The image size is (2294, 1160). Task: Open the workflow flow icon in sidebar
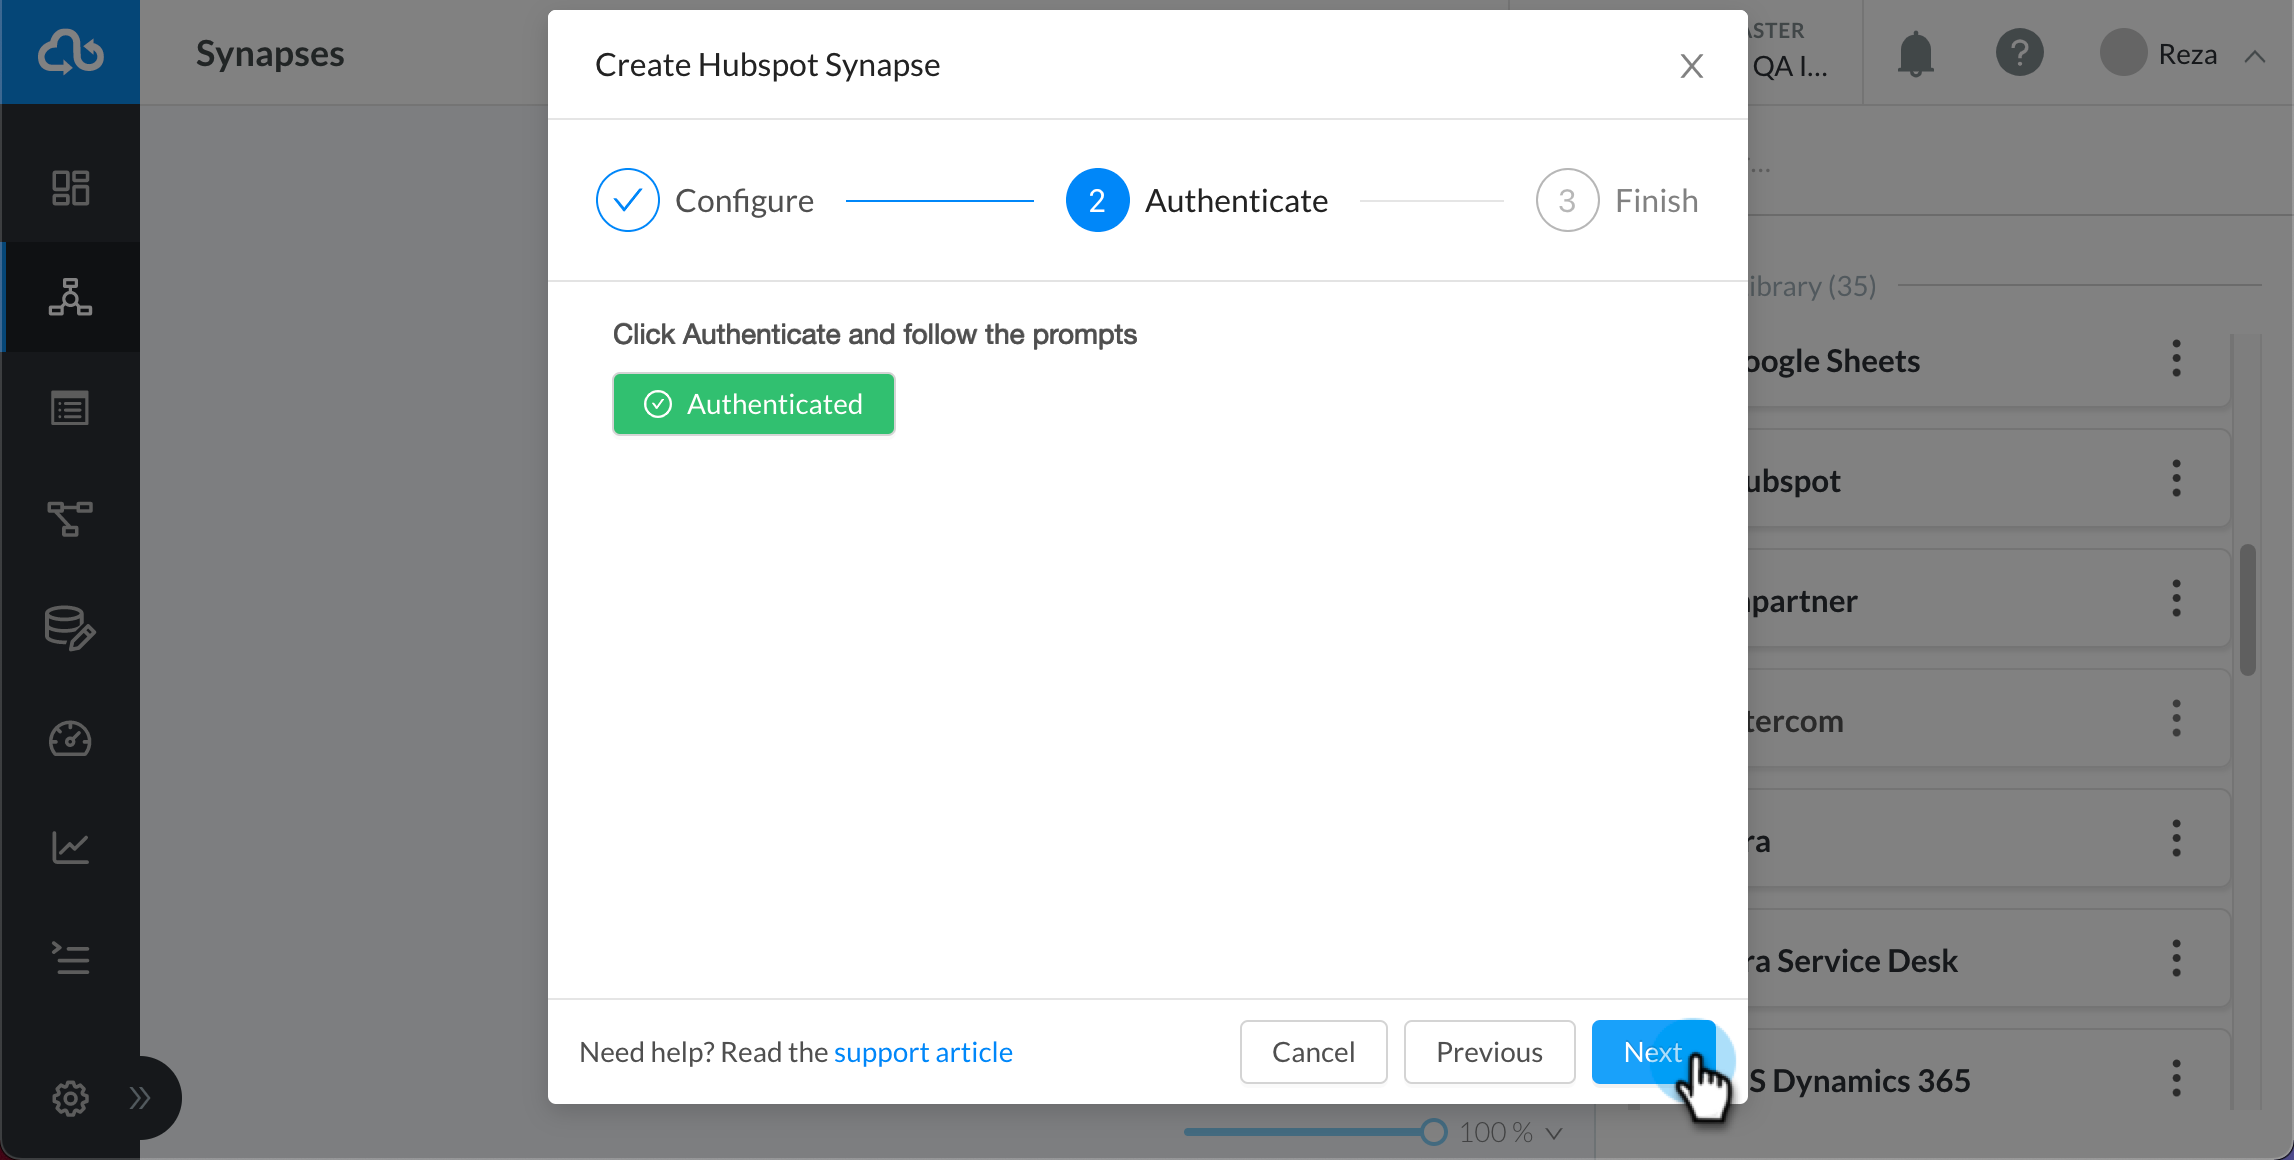point(70,518)
